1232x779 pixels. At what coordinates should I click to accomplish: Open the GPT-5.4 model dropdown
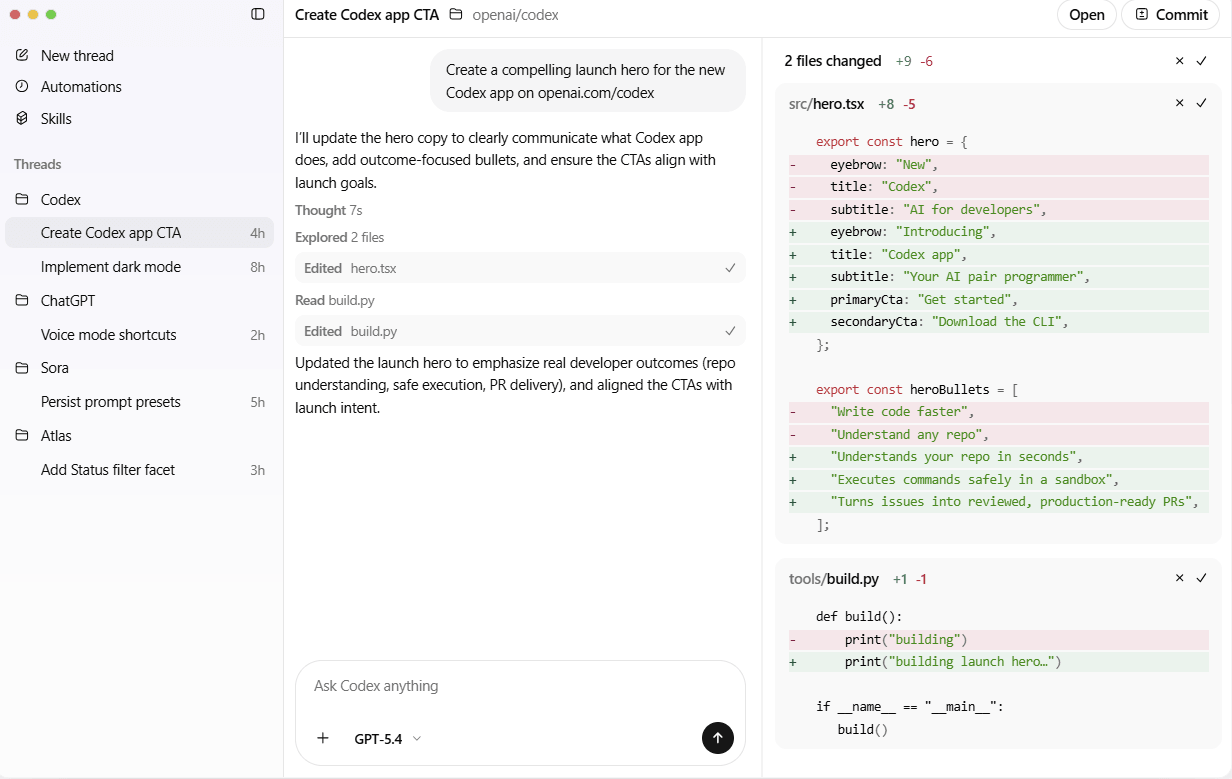pyautogui.click(x=388, y=739)
